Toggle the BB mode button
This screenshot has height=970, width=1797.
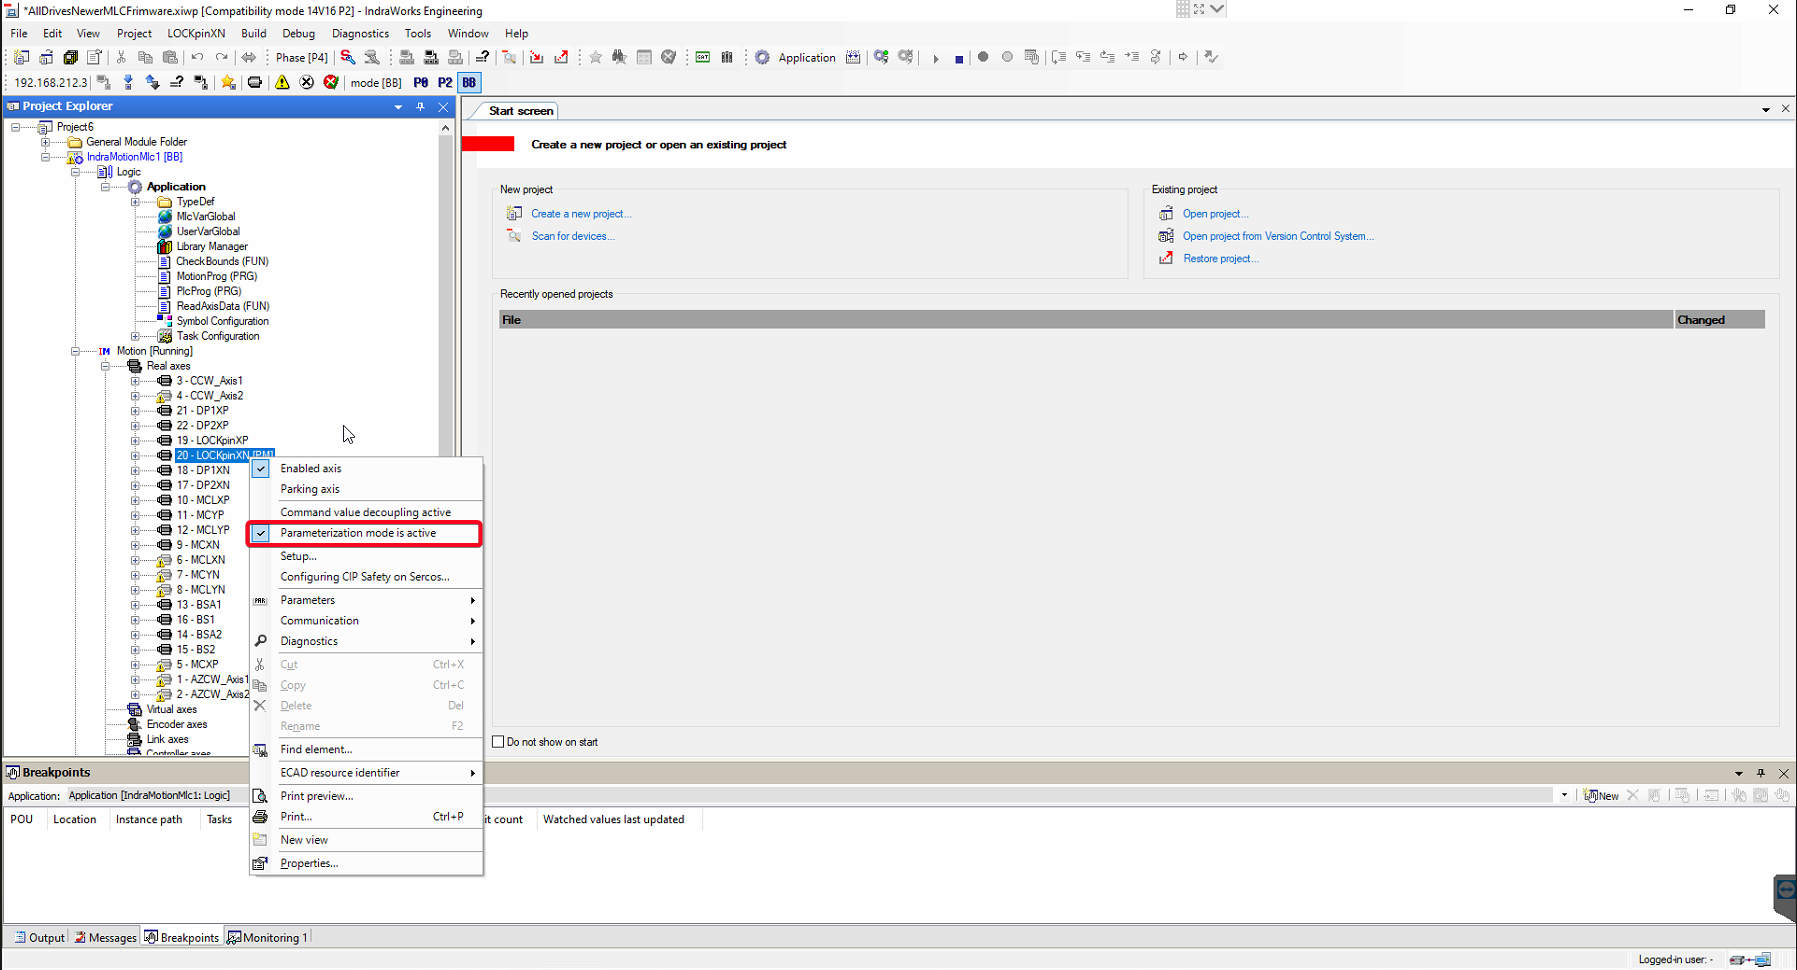click(x=469, y=83)
